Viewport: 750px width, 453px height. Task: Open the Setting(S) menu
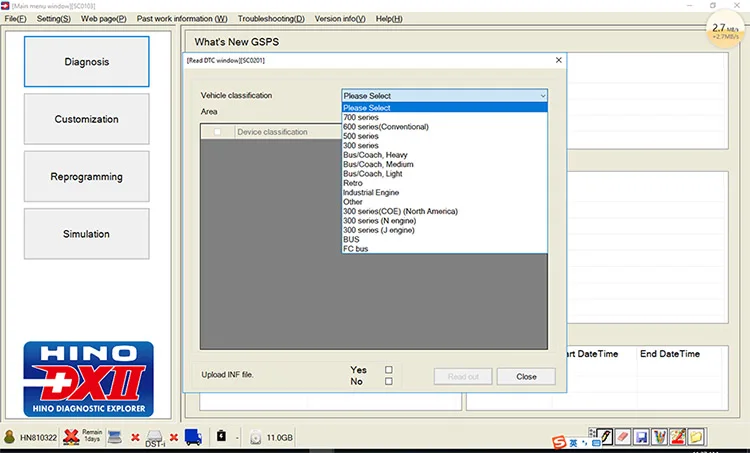pyautogui.click(x=54, y=19)
